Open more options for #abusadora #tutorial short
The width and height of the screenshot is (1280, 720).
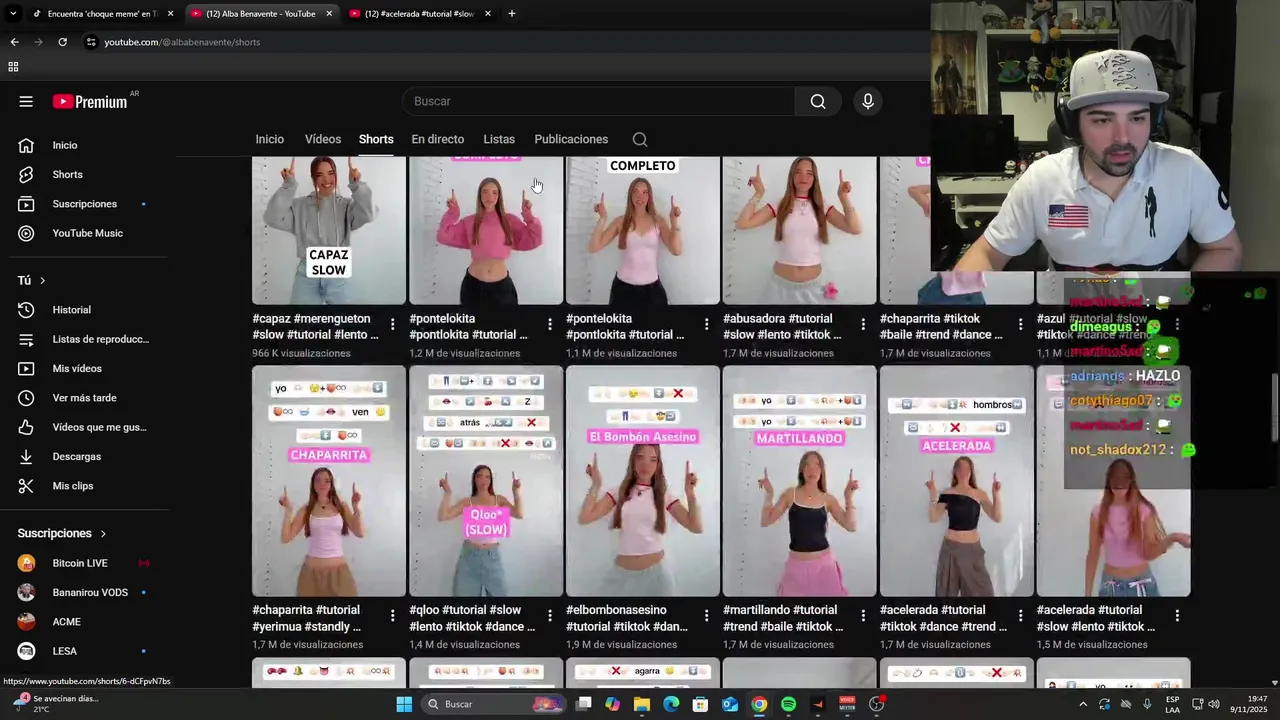click(863, 324)
